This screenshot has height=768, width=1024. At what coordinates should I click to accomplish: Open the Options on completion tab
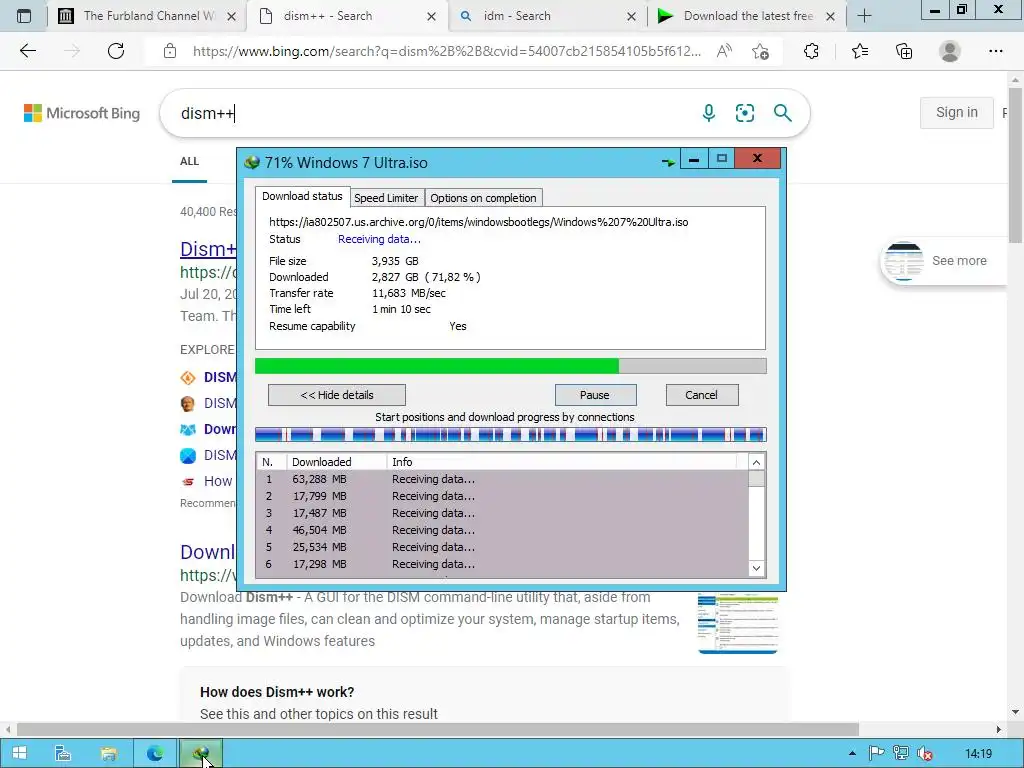[483, 198]
